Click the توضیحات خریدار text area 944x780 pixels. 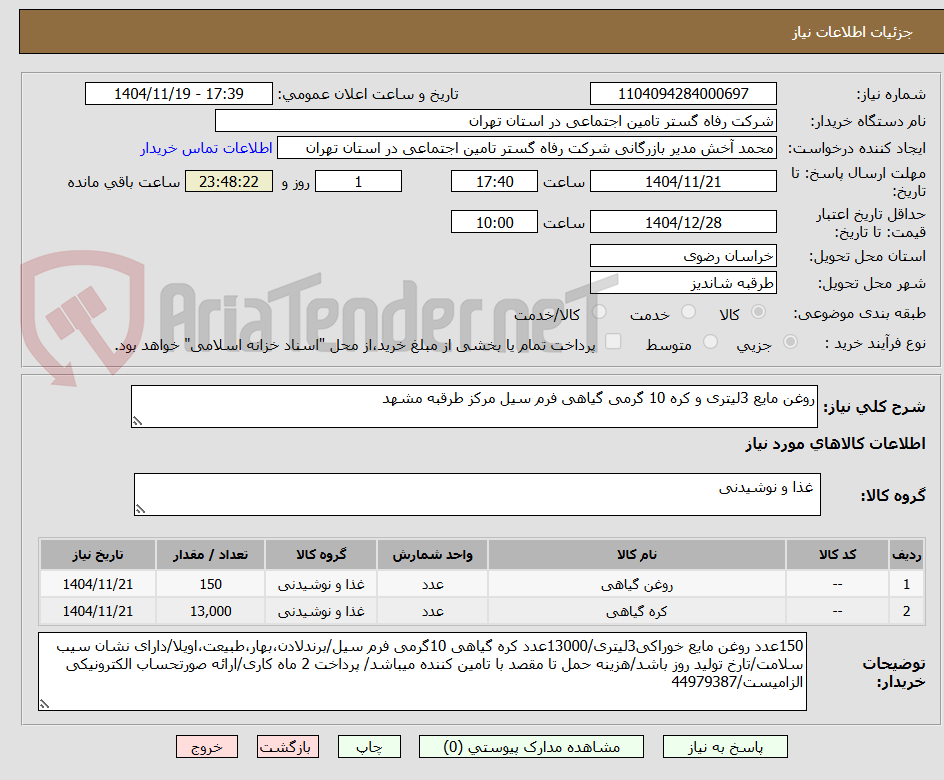[x=422, y=672]
